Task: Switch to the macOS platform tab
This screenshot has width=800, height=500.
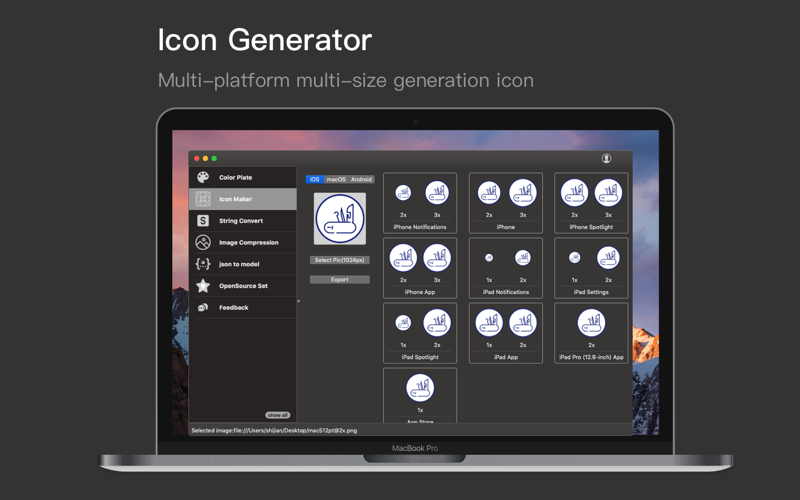Action: point(336,179)
